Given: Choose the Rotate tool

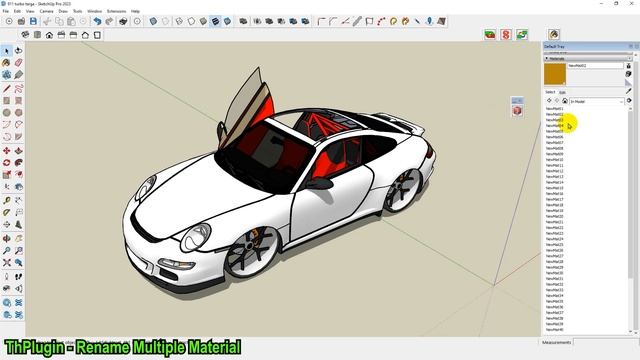Looking at the screenshot, I should [6, 163].
